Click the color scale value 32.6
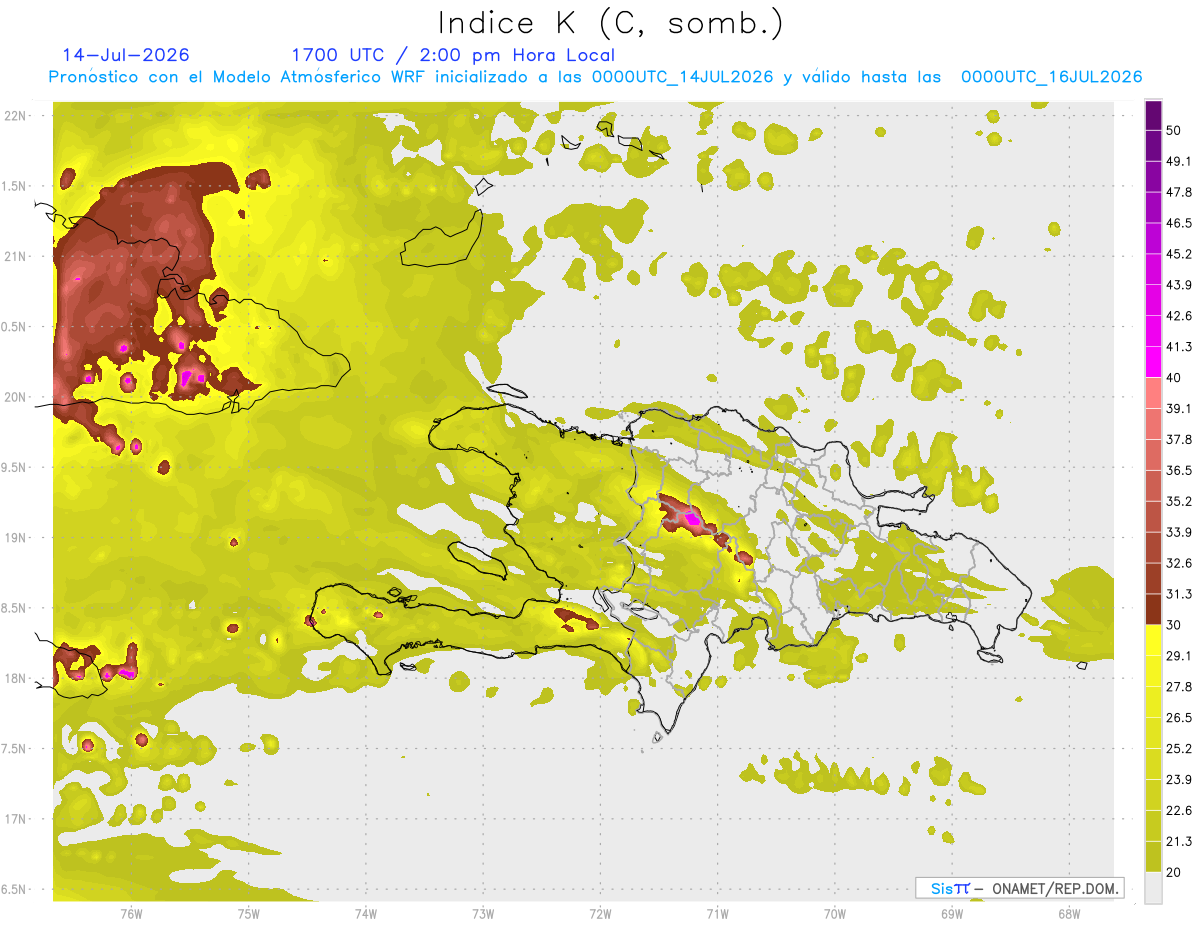 1179,563
